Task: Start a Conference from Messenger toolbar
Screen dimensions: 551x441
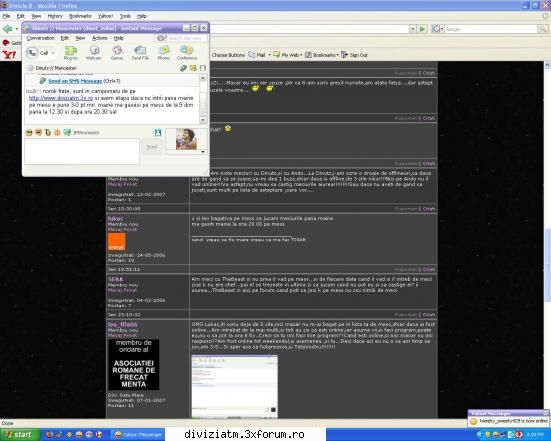Action: [187, 53]
